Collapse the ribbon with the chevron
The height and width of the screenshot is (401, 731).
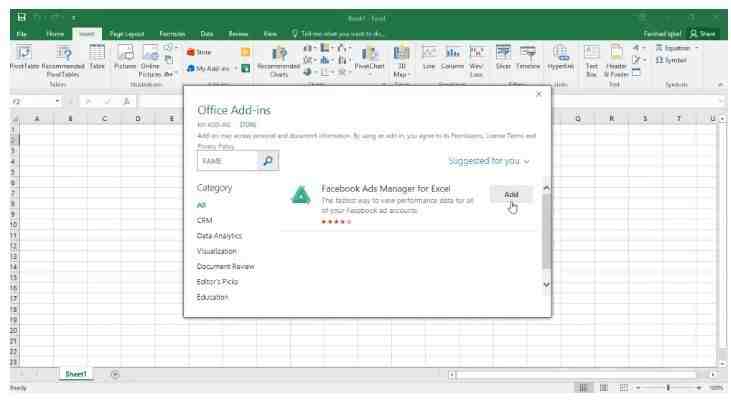720,85
